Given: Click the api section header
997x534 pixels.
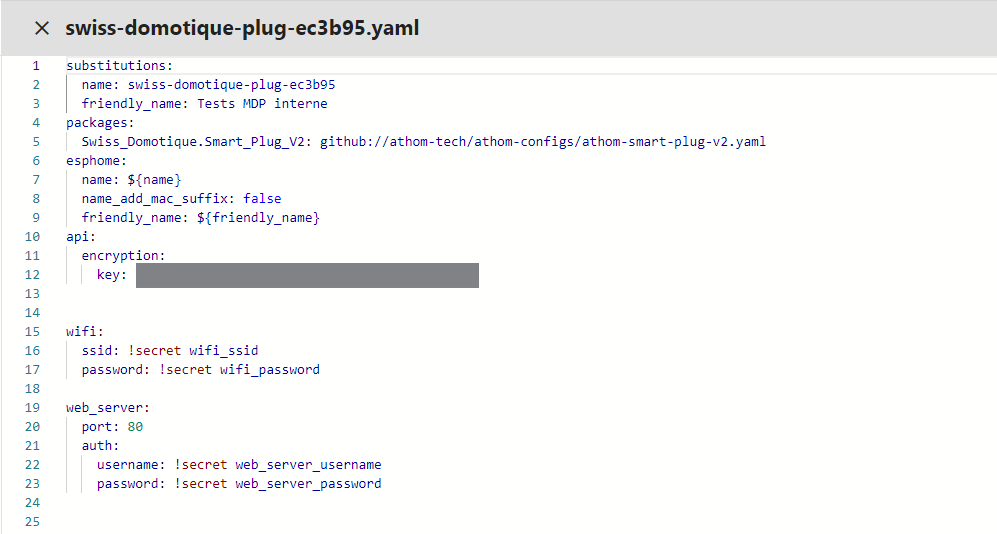Looking at the screenshot, I should click(x=81, y=236).
